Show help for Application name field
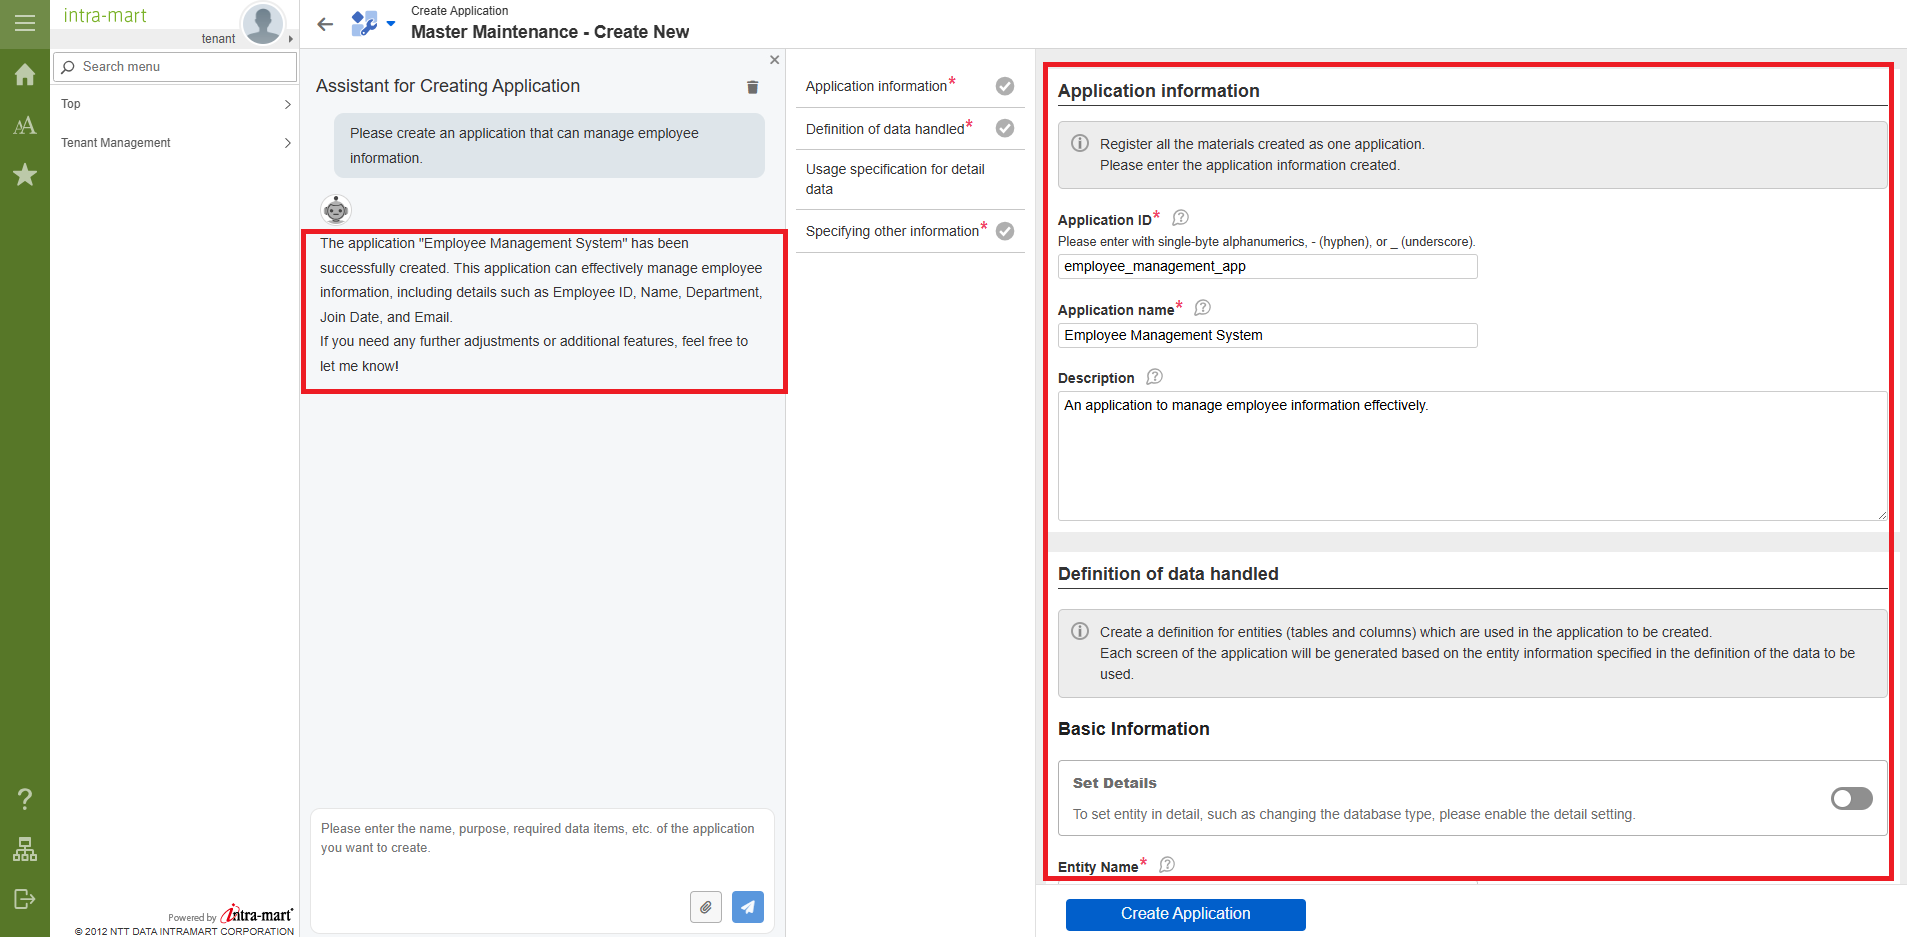 tap(1203, 308)
